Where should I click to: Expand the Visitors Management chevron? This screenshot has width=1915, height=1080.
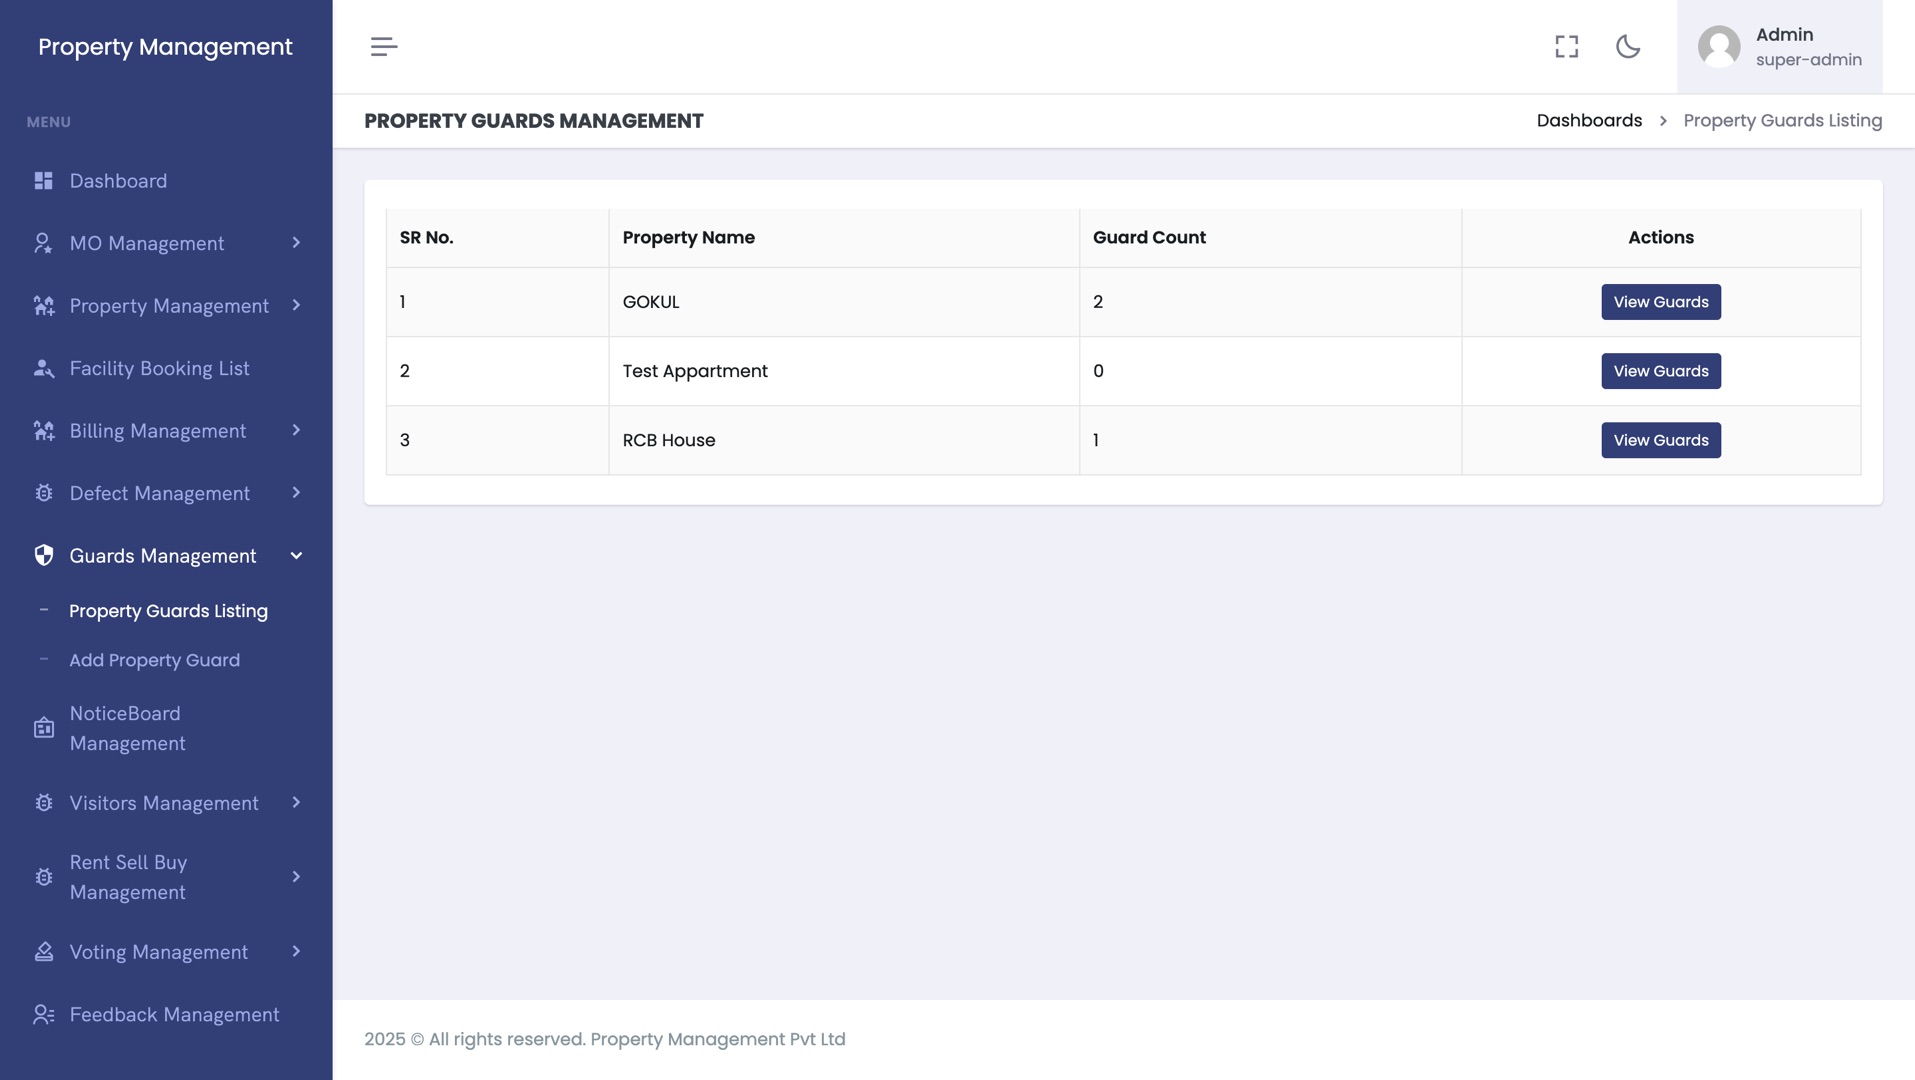coord(296,803)
